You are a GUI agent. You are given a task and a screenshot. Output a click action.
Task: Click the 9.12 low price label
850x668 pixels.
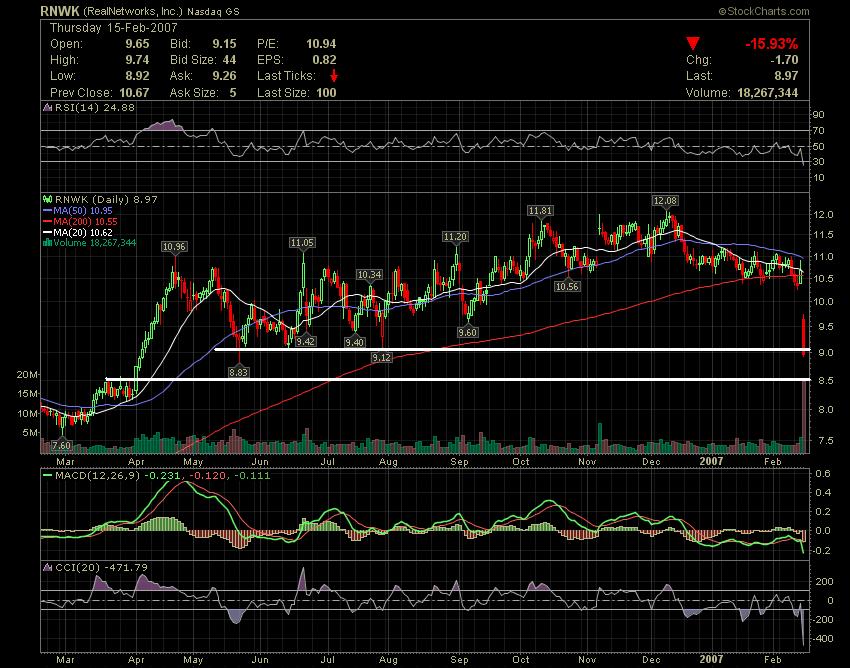point(382,357)
